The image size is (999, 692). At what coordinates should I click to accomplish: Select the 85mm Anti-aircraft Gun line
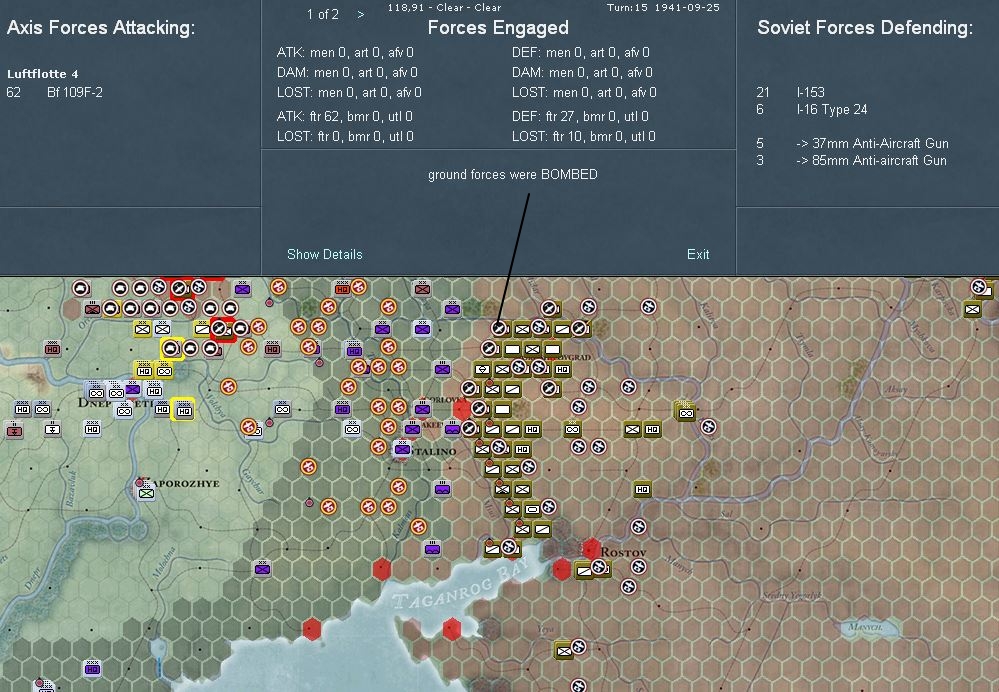(871, 161)
